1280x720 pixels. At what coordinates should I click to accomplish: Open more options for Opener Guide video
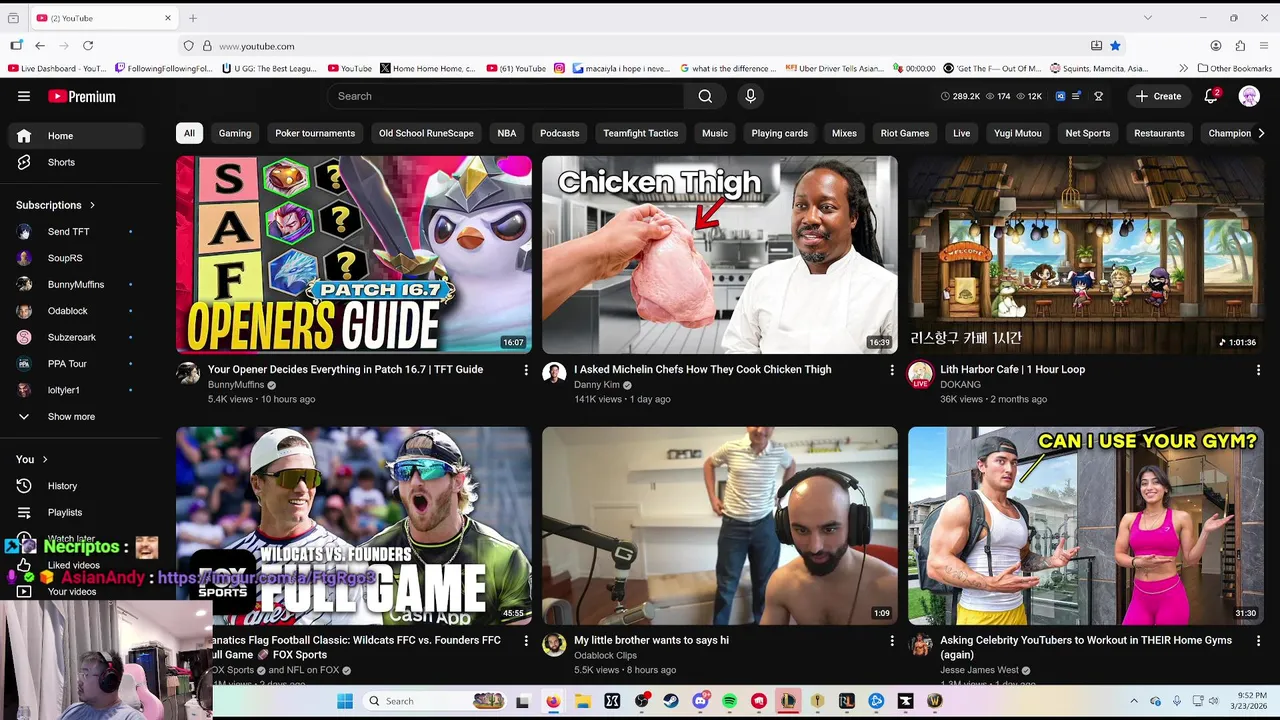tap(526, 370)
